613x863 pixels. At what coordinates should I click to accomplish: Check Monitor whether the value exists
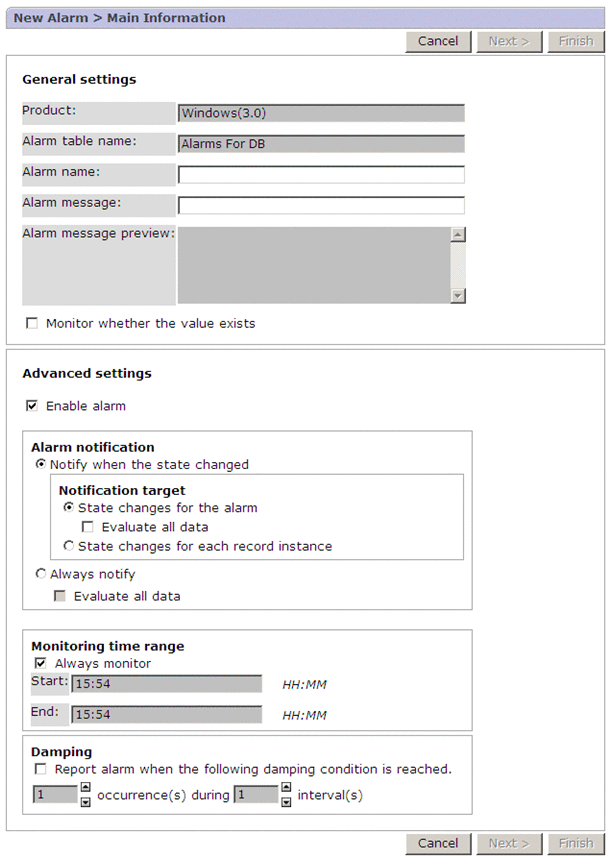coord(32,323)
